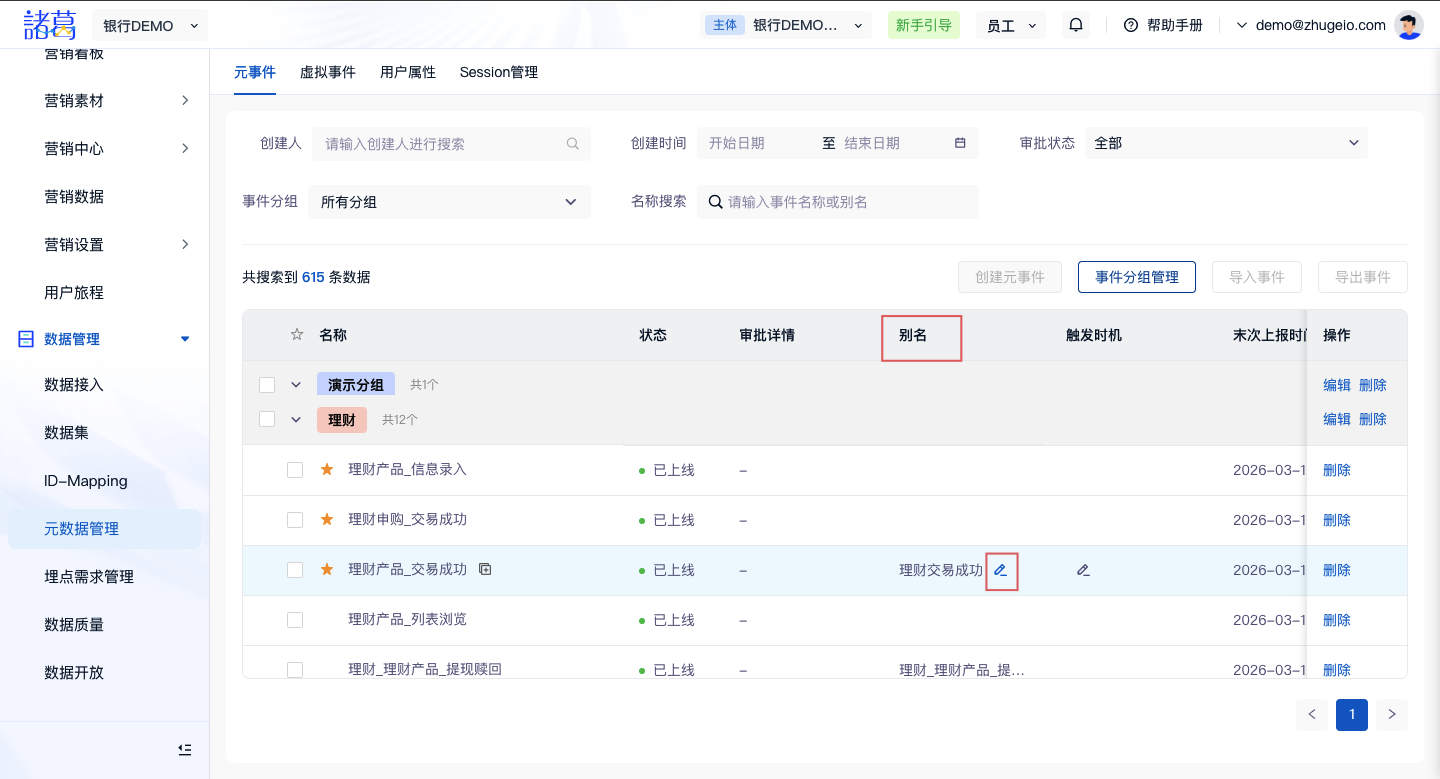The image size is (1440, 779).
Task: Click 编辑 link for 演示分组
Action: [1336, 385]
